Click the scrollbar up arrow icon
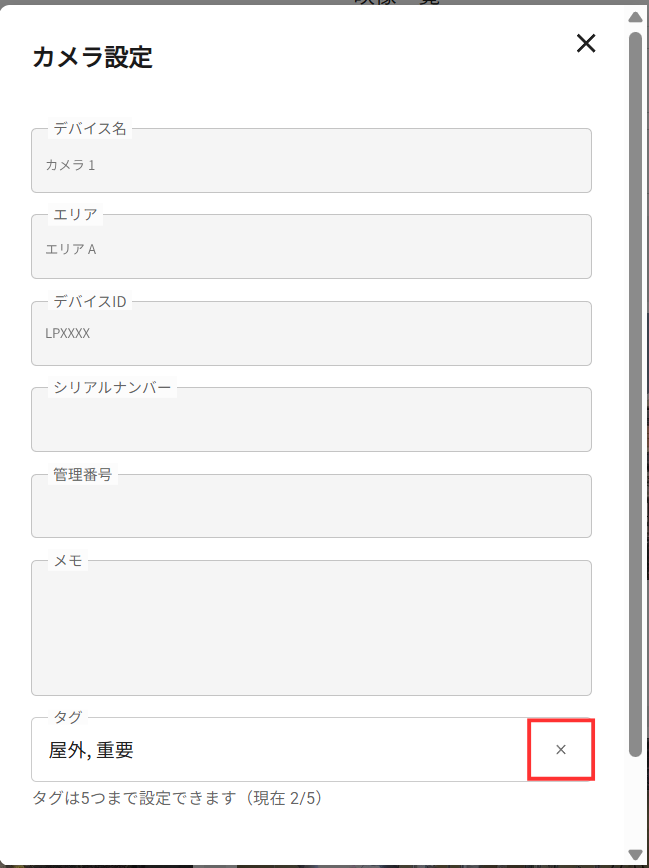 click(x=635, y=17)
